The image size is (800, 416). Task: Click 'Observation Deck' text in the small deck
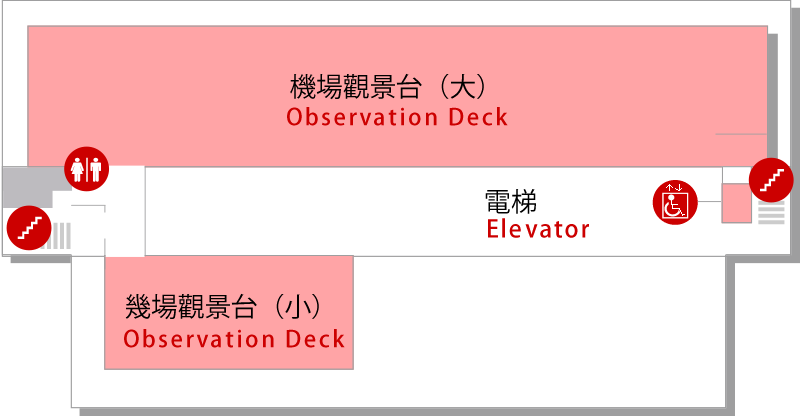(x=234, y=339)
